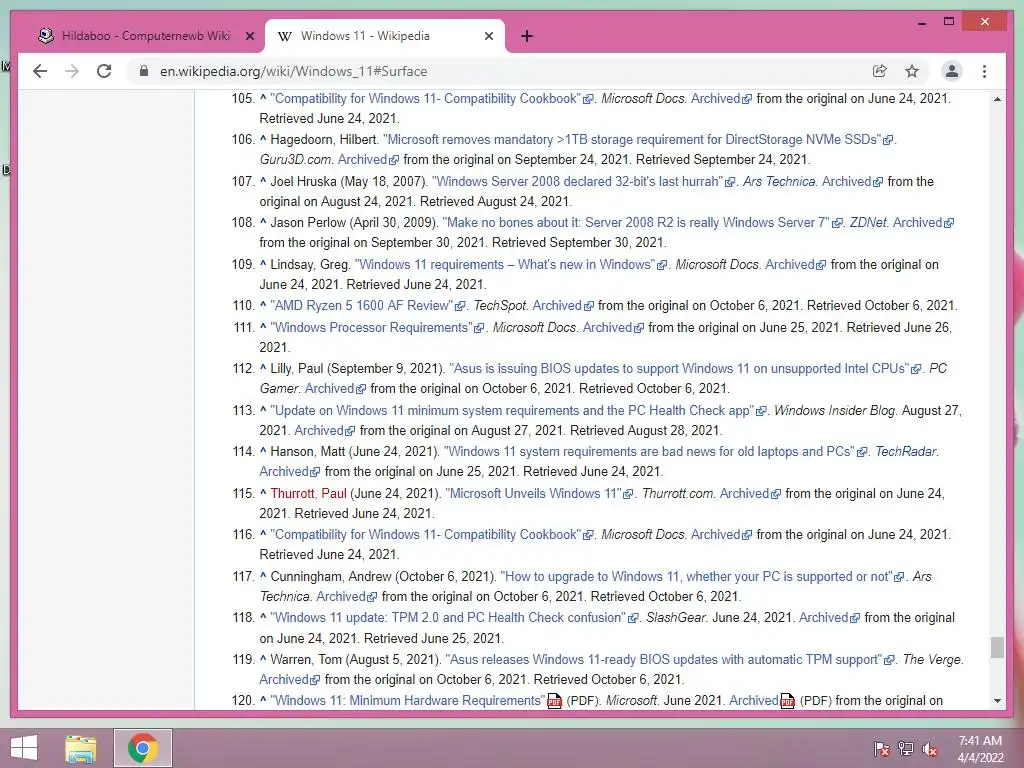The width and height of the screenshot is (1024, 768).
Task: Open Action Center flag tray icon
Action: point(881,749)
